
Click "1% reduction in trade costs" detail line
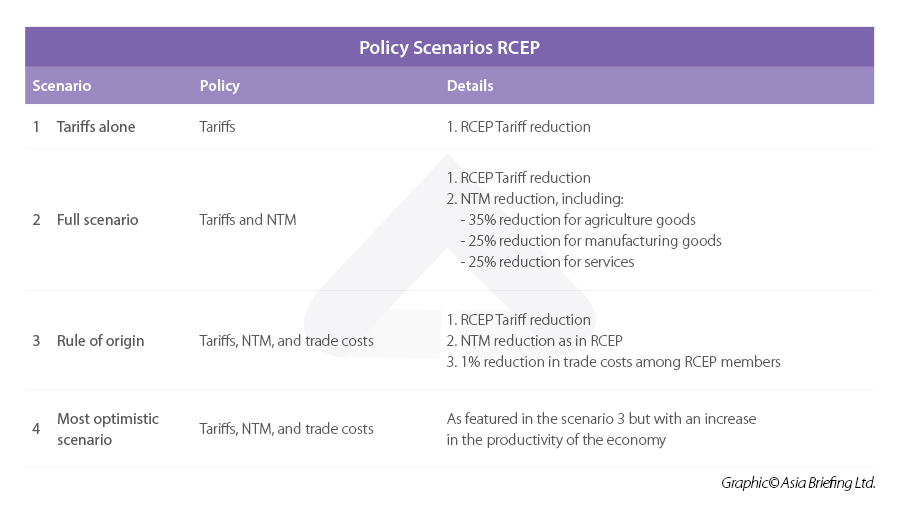point(613,362)
